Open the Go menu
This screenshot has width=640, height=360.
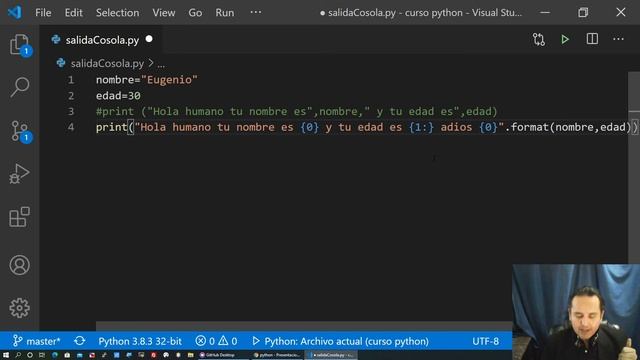tap(195, 13)
